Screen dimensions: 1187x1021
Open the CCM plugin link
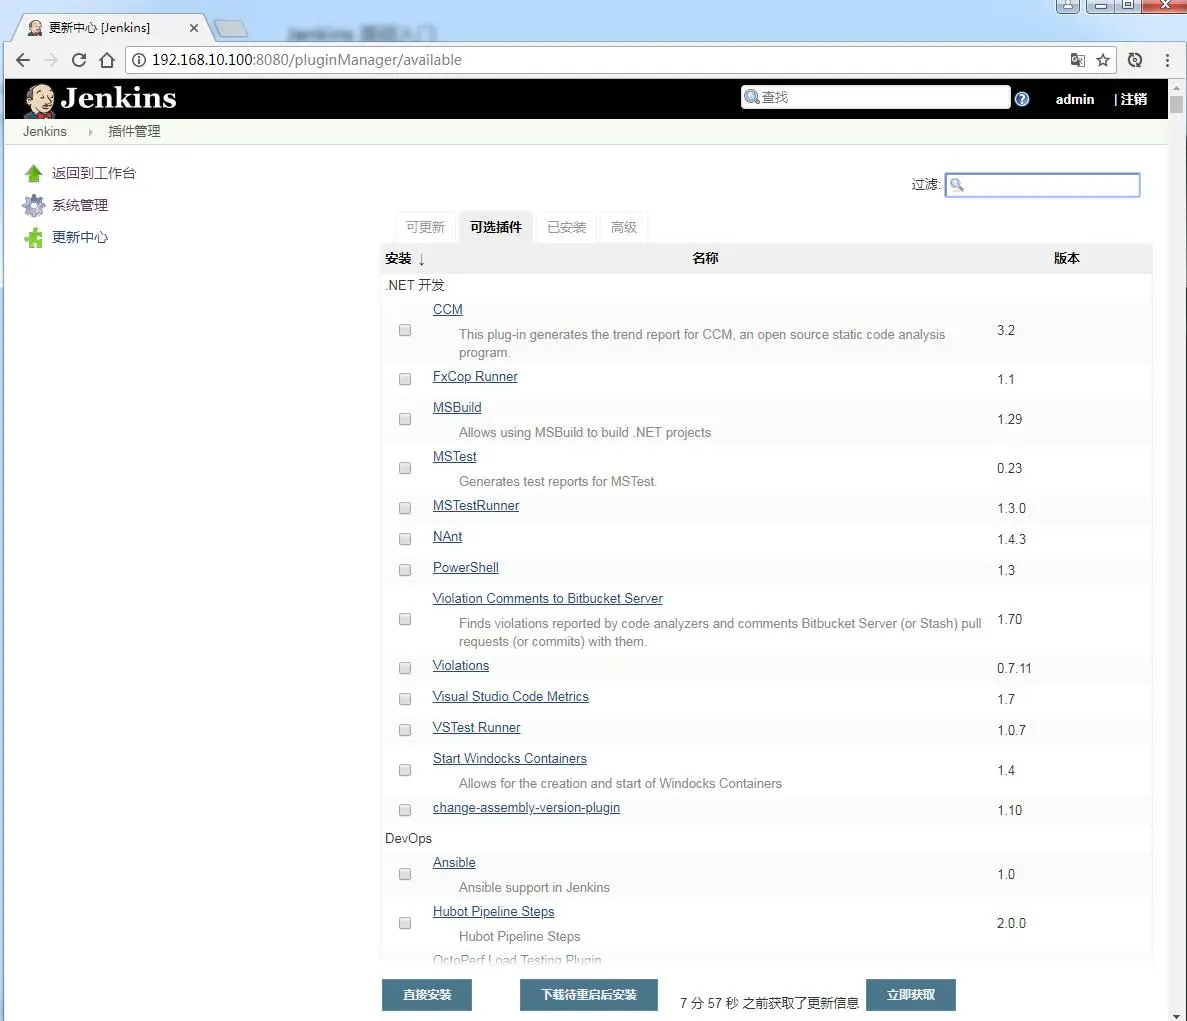447,310
